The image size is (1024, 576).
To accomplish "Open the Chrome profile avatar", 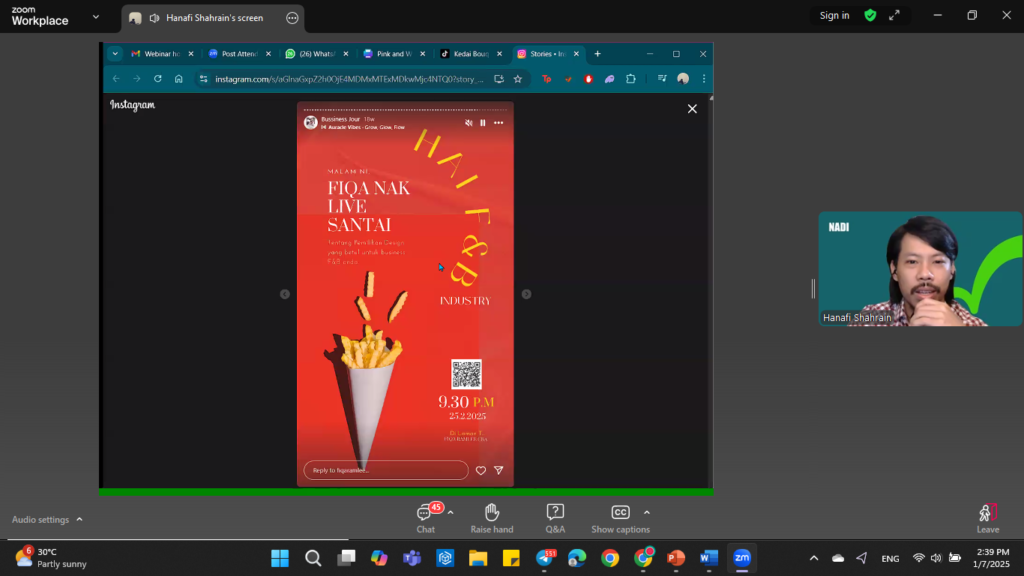I will tap(683, 79).
